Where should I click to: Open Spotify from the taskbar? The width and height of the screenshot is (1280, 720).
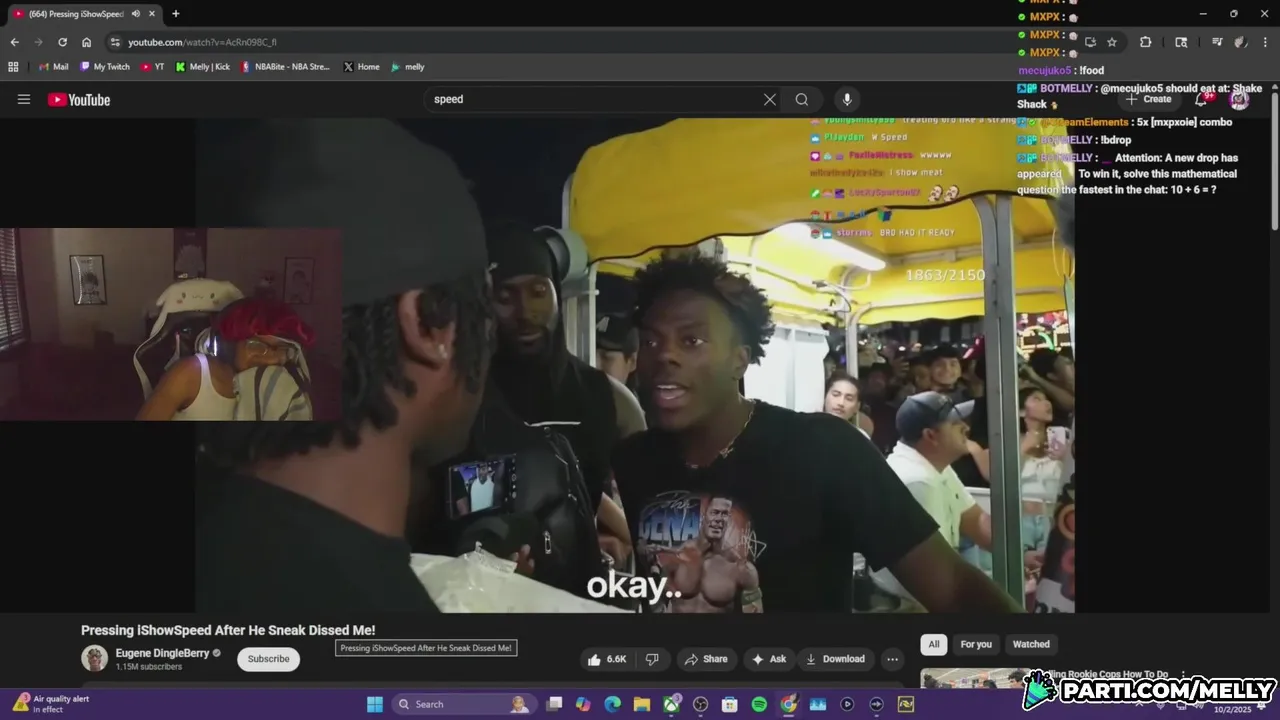(759, 704)
